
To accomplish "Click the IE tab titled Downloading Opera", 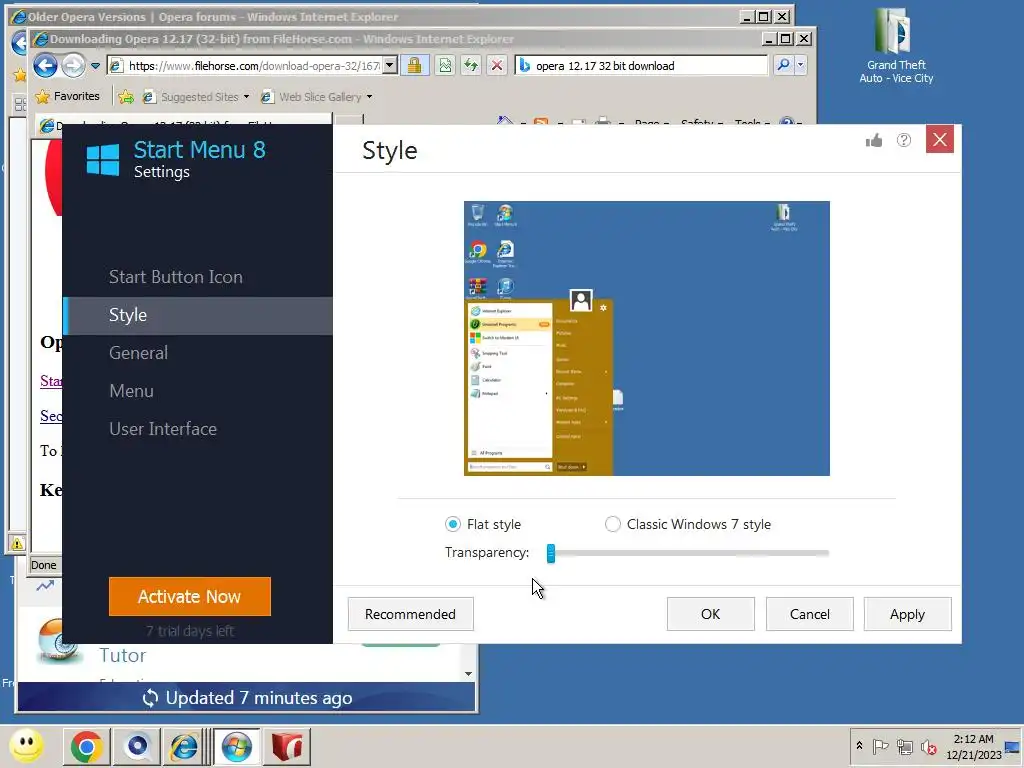I will pyautogui.click(x=183, y=125).
